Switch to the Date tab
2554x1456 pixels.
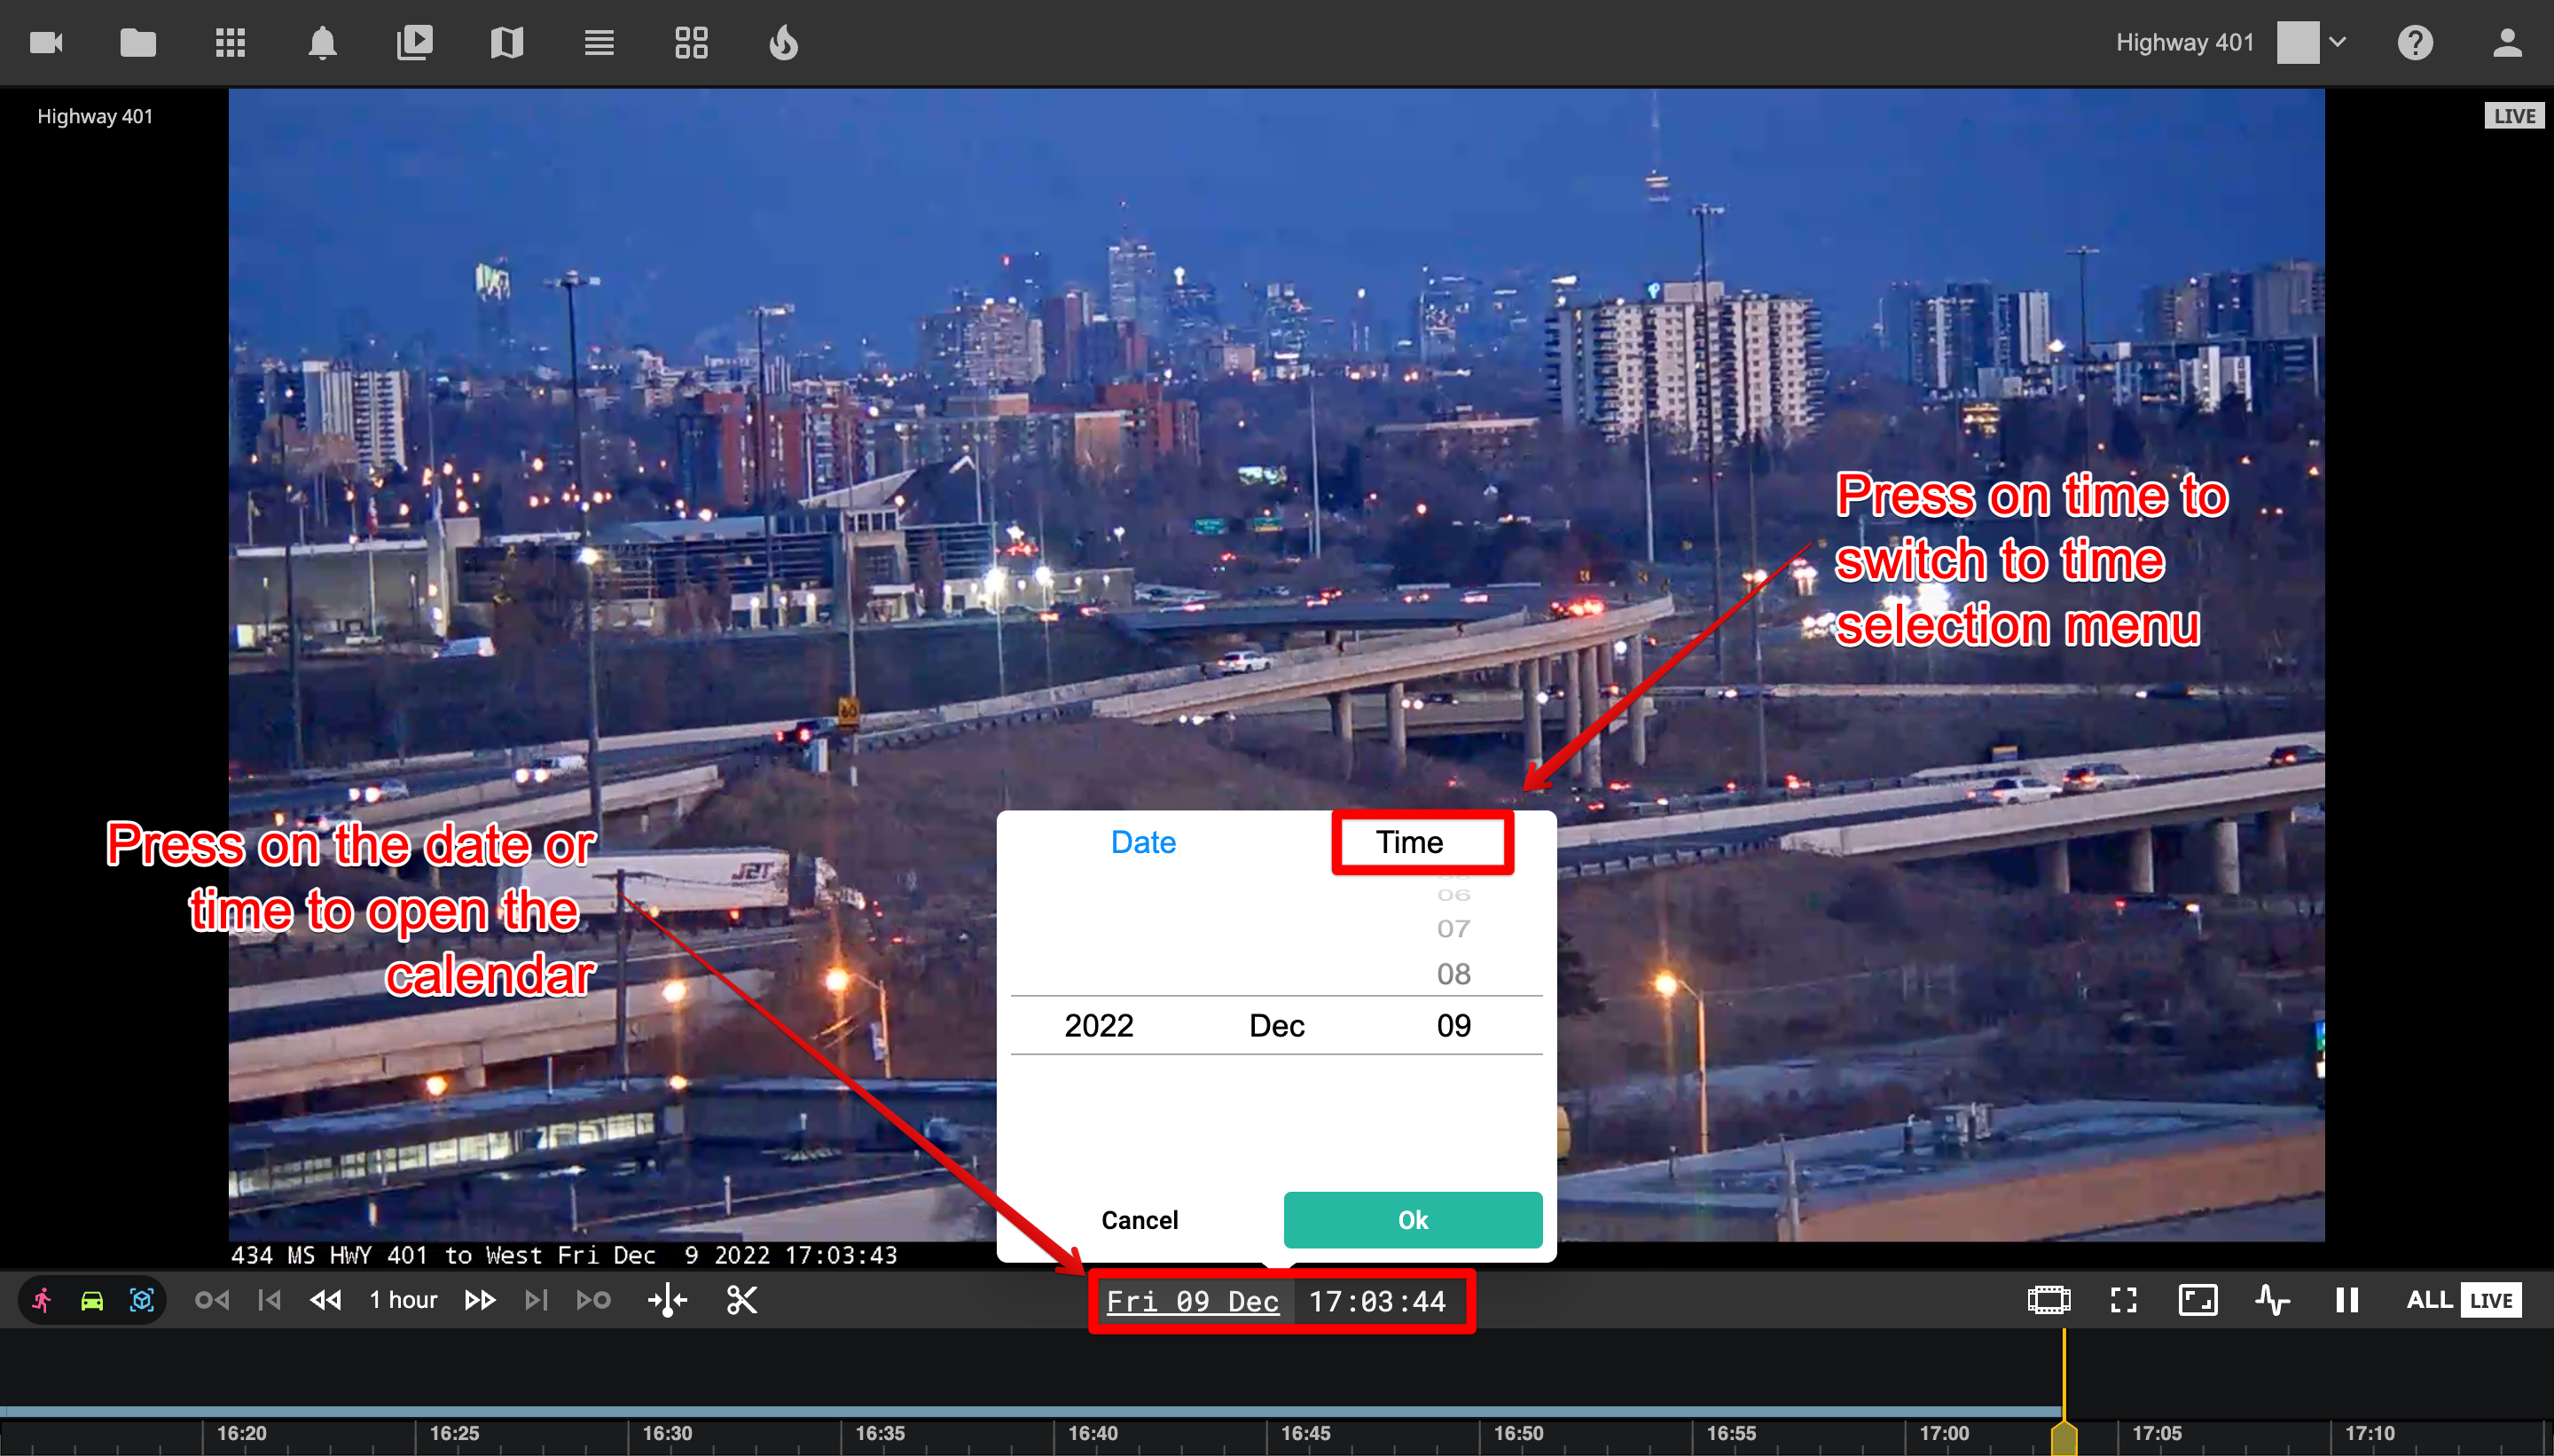[x=1143, y=842]
